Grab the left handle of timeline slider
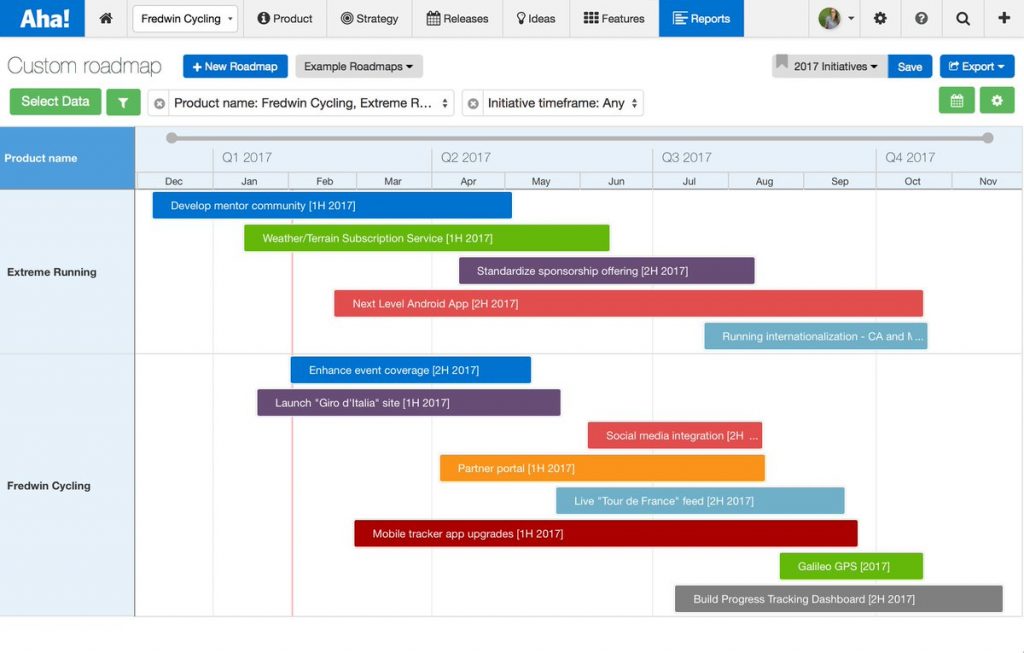Image resolution: width=1024 pixels, height=653 pixels. click(x=172, y=138)
